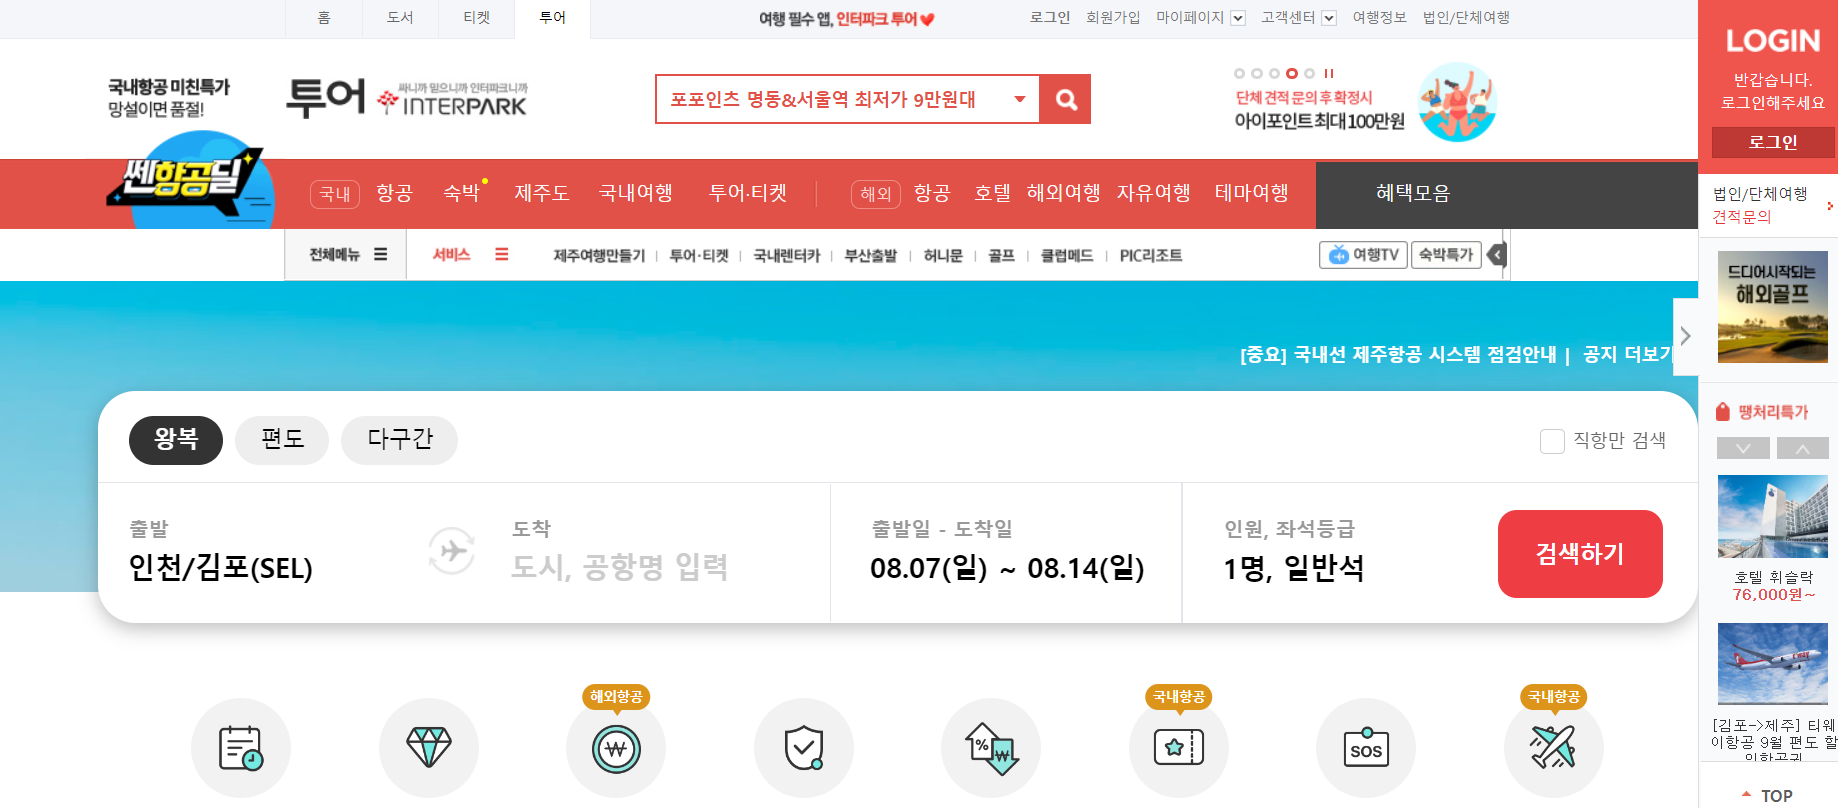Open the won coin overseas flight icon

tap(616, 748)
